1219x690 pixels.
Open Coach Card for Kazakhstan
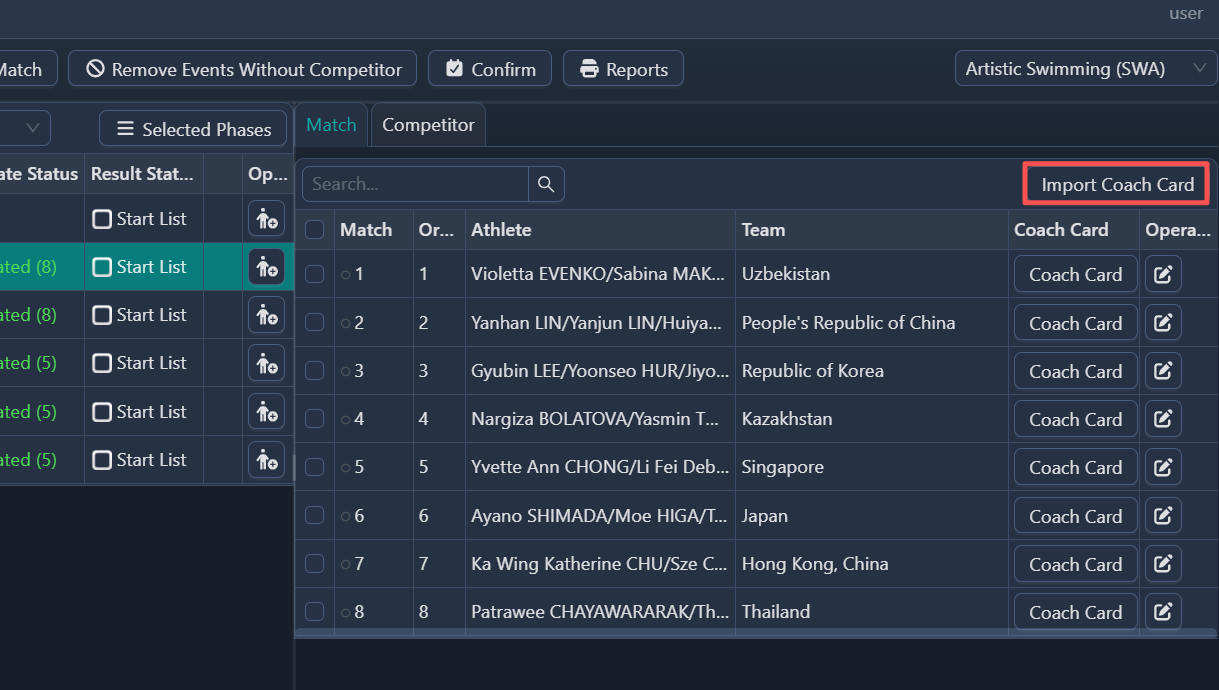point(1075,419)
